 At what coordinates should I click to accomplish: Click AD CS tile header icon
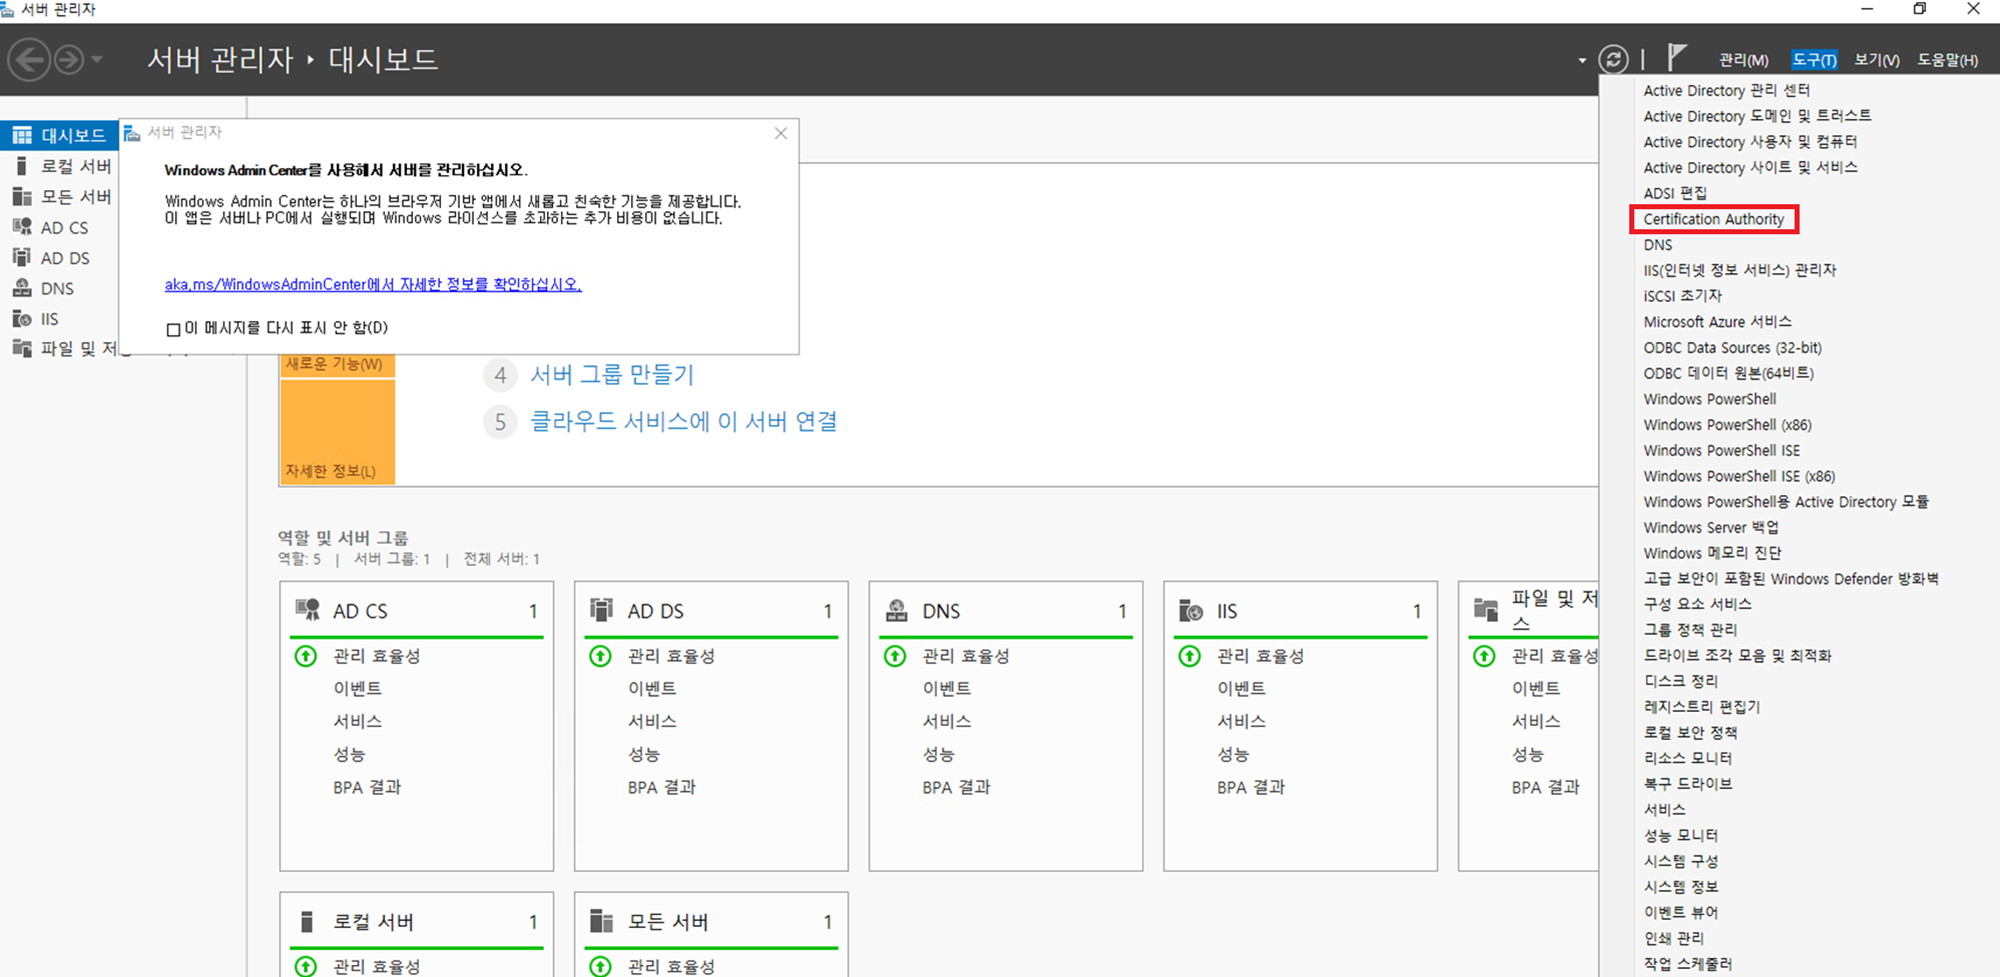click(x=307, y=610)
